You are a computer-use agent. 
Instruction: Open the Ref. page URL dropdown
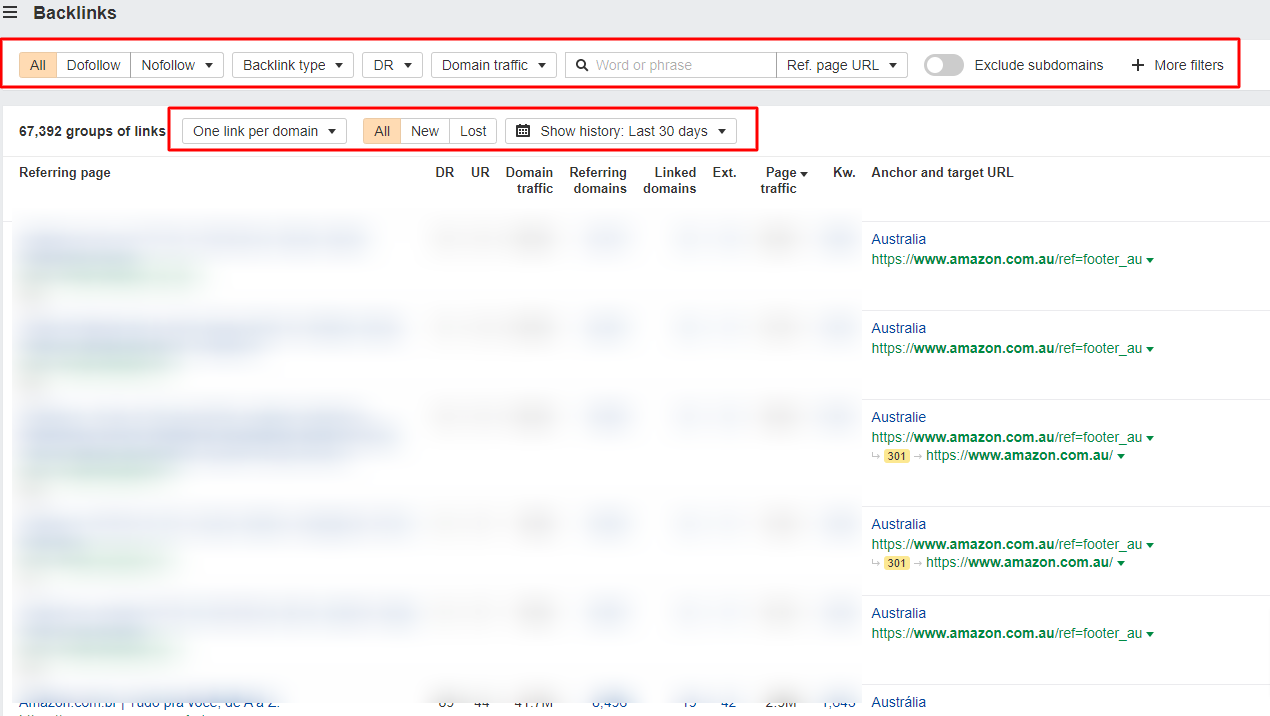click(842, 65)
